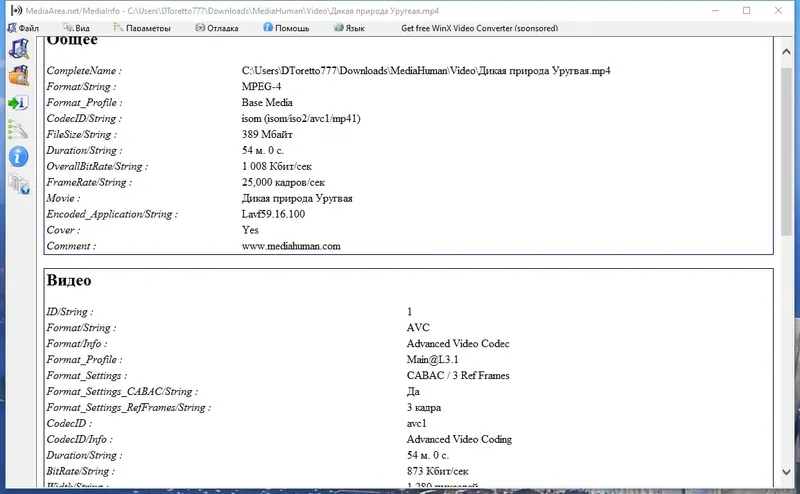The image size is (800, 494).
Task: Click the MPEG-4 format value
Action: pyautogui.click(x=261, y=86)
